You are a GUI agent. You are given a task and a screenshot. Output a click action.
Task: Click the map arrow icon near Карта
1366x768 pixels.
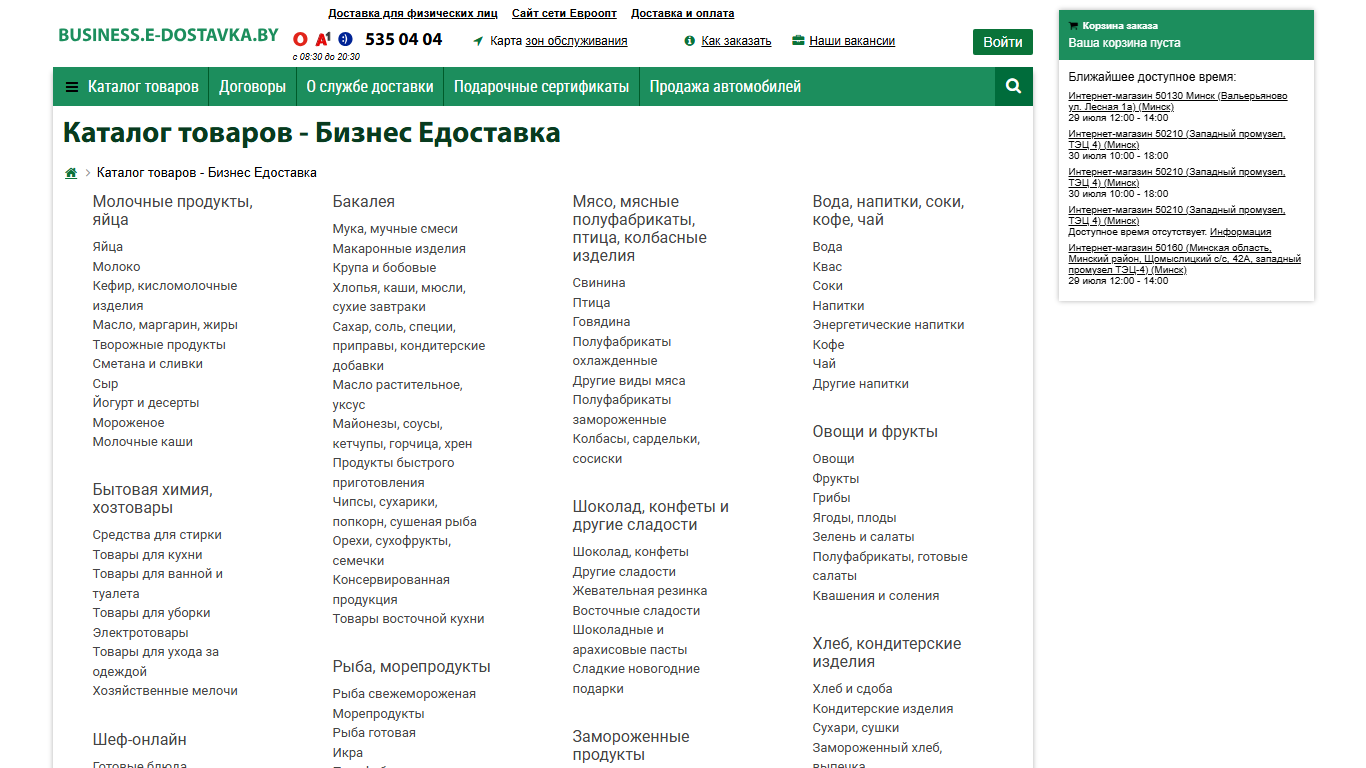click(478, 41)
